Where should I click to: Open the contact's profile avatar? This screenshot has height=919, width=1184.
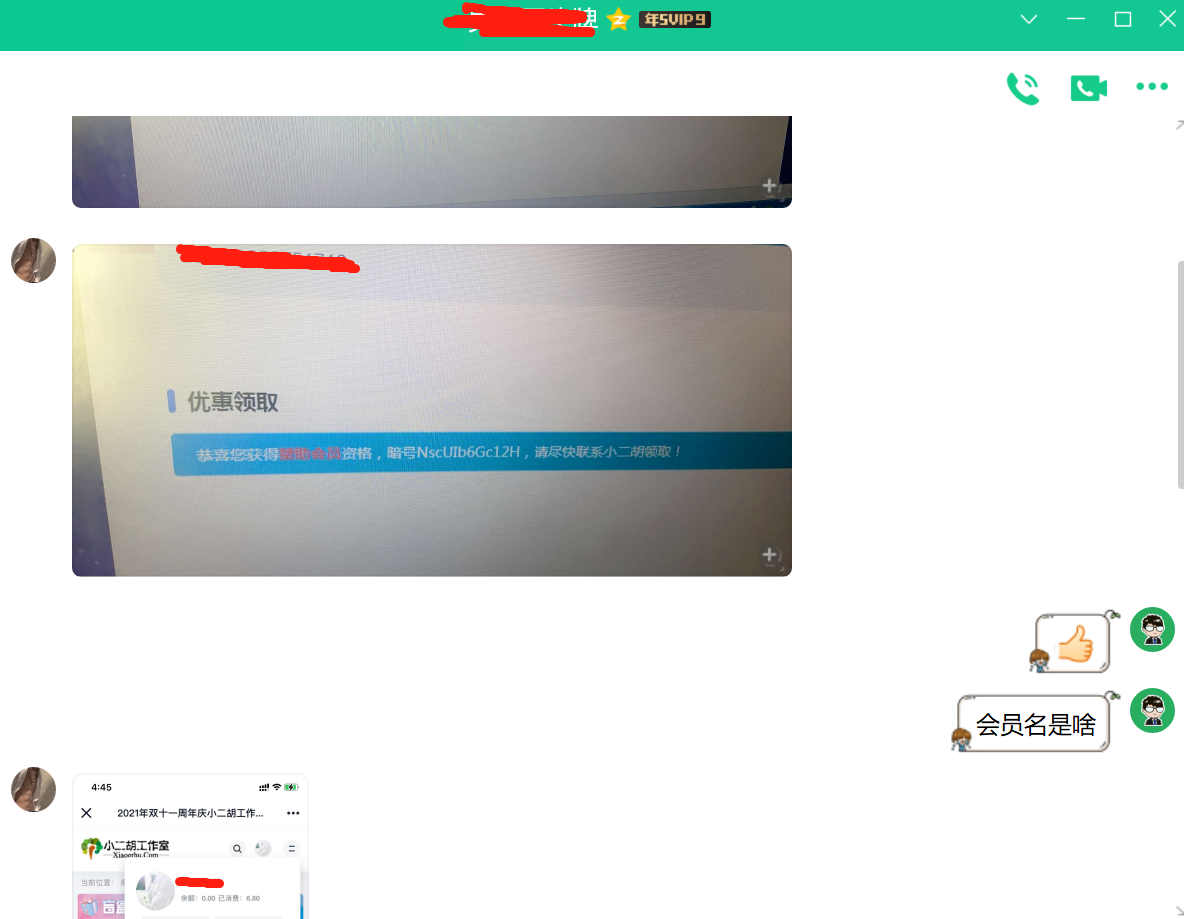tap(33, 260)
